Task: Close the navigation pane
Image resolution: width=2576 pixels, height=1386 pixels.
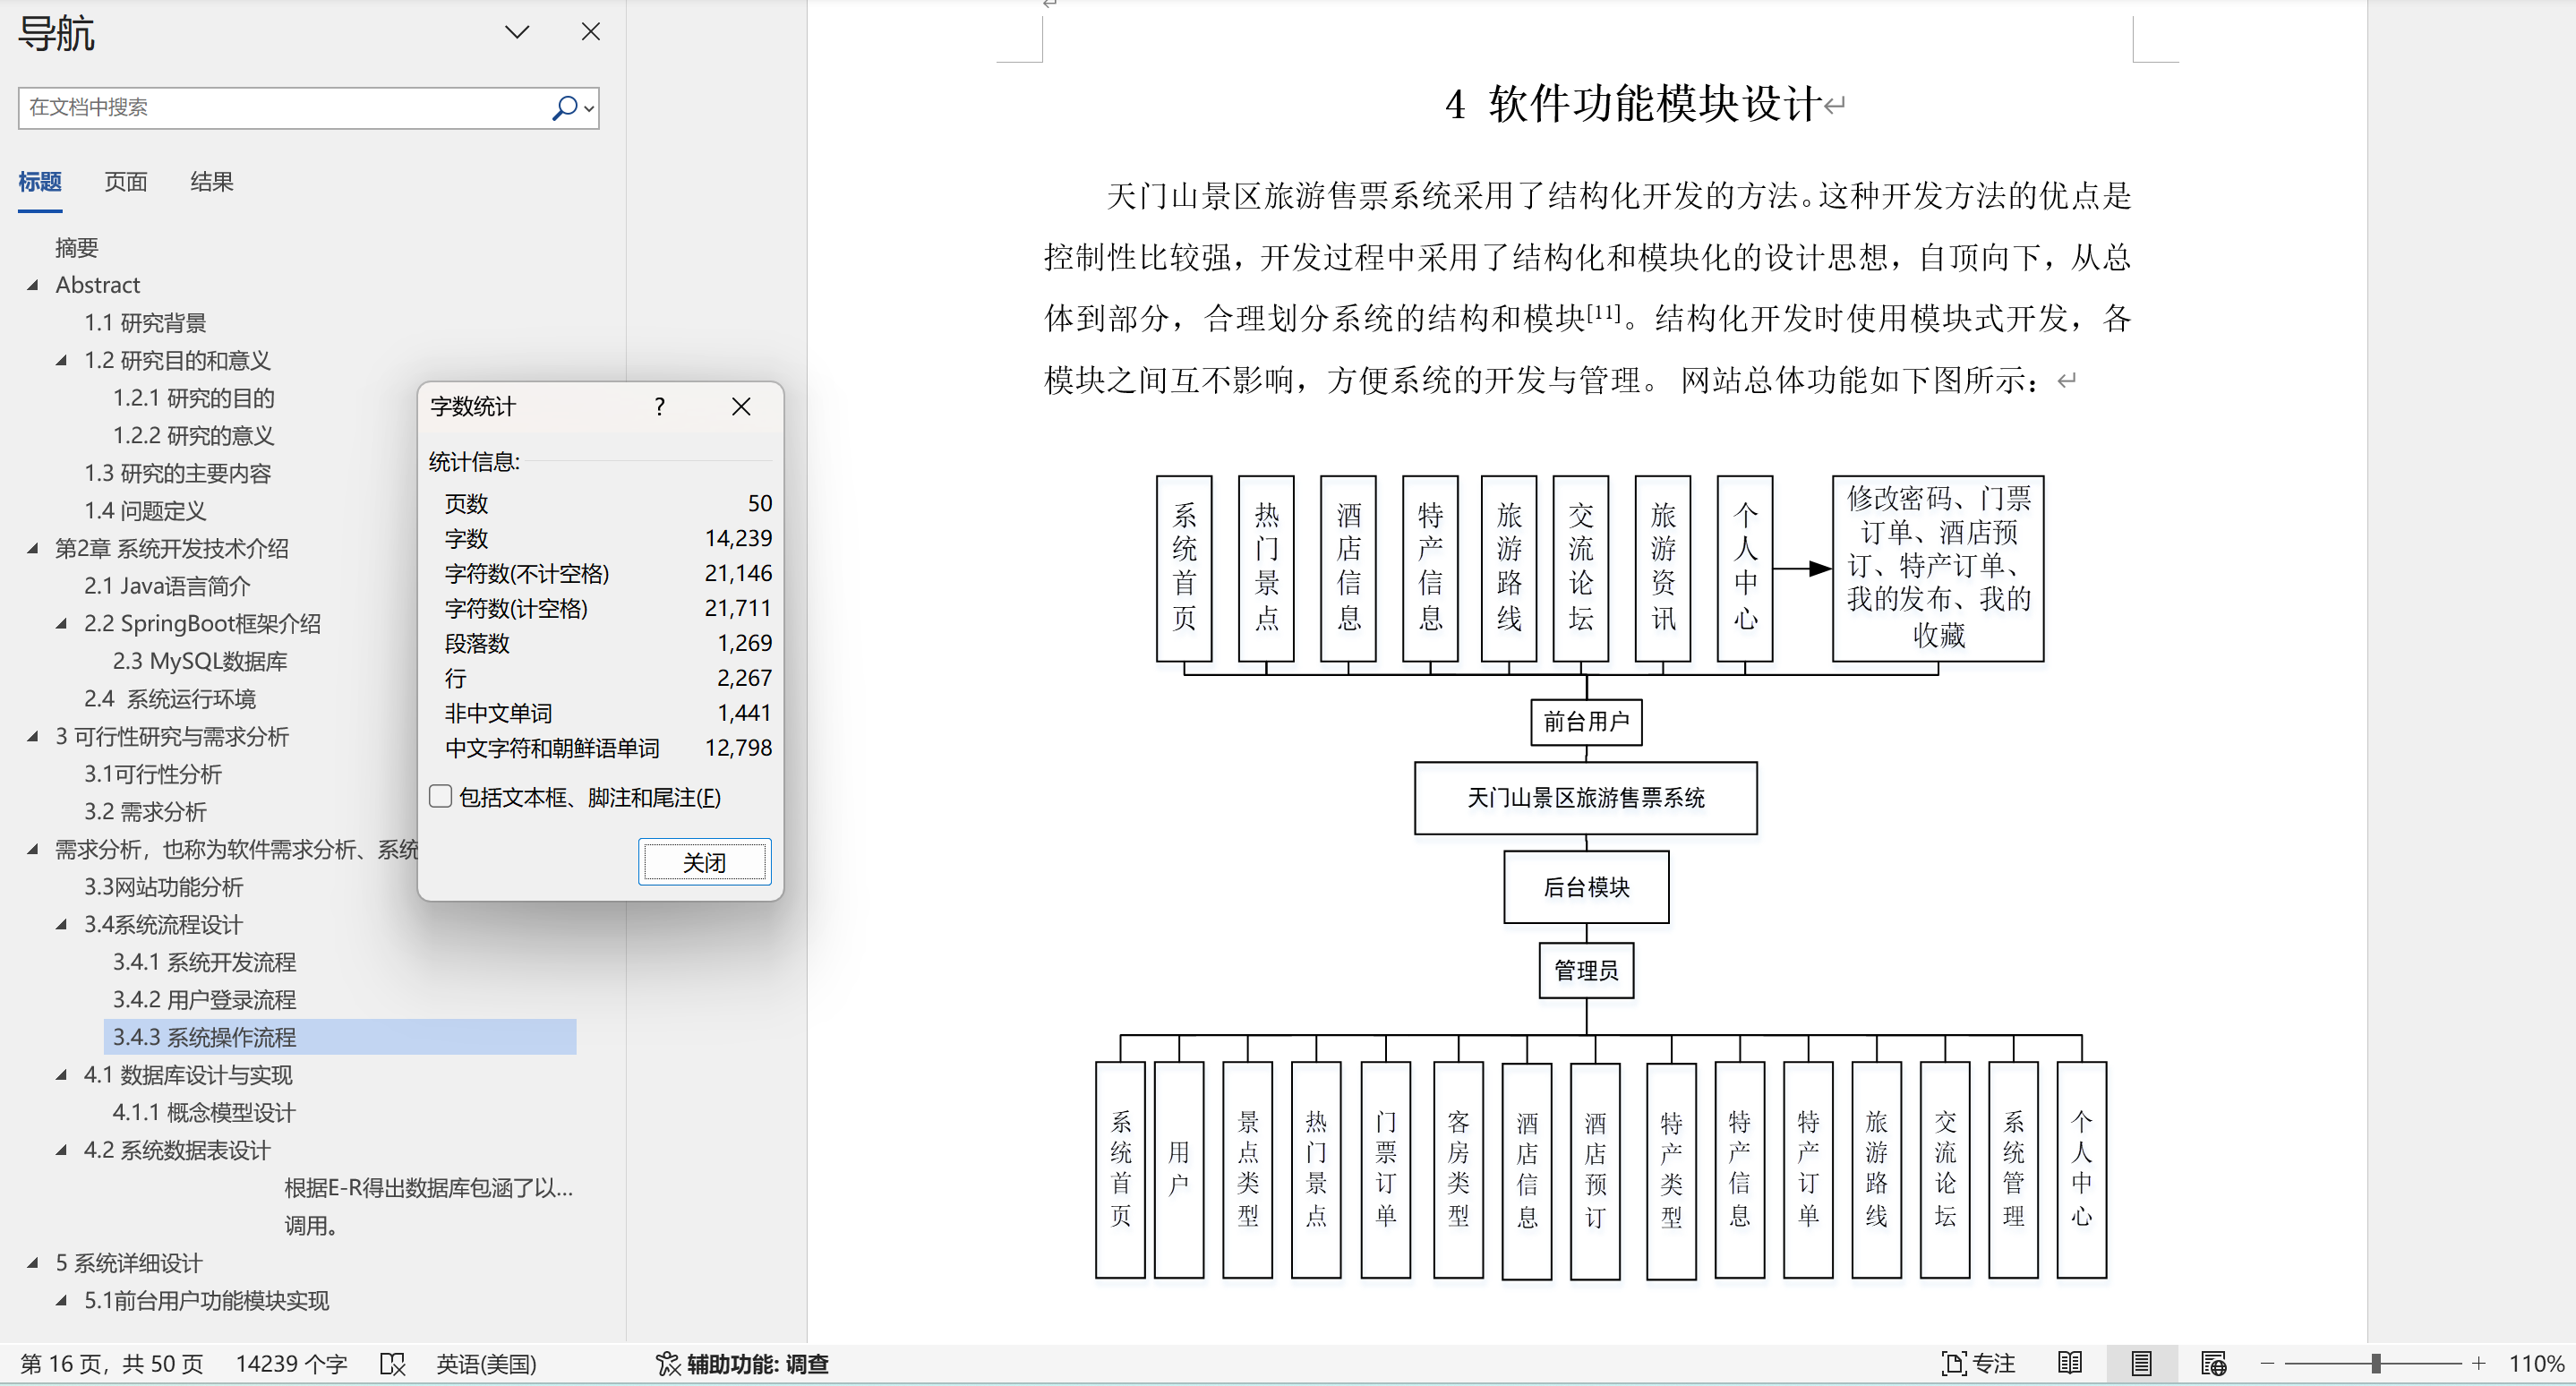Action: 591,32
